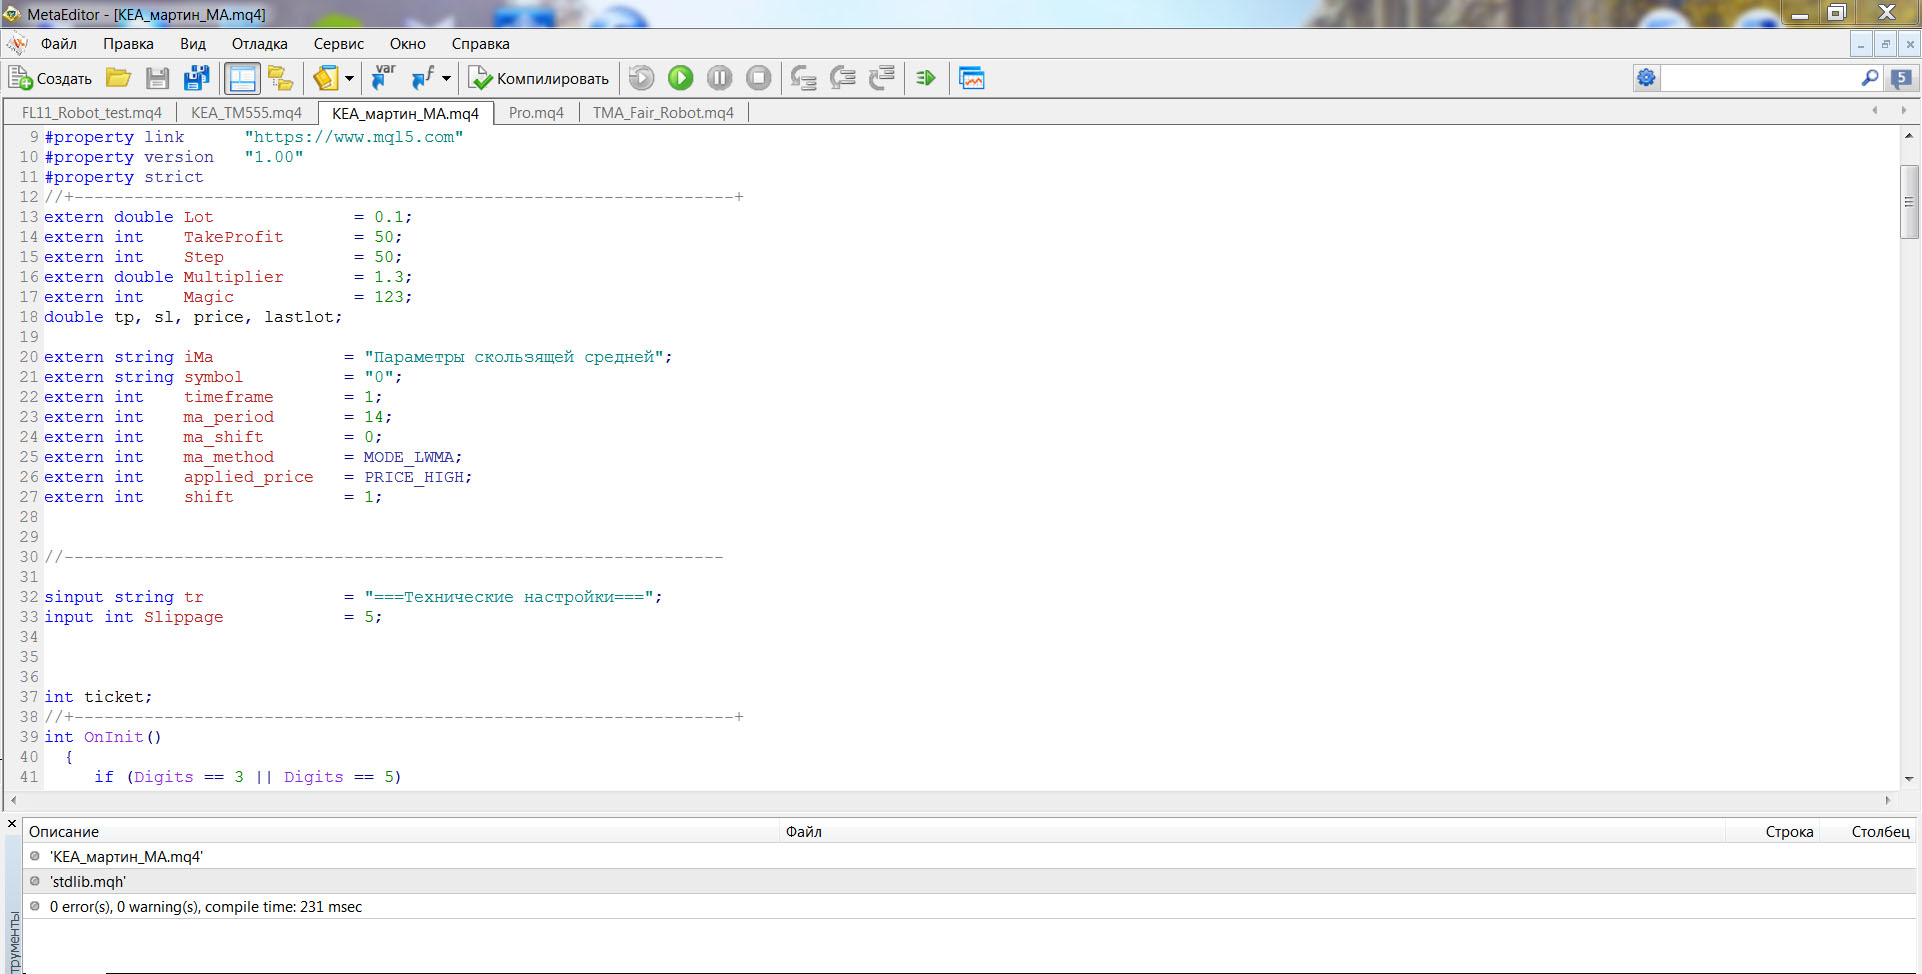
Task: Click the magnifier search icon
Action: click(1870, 78)
